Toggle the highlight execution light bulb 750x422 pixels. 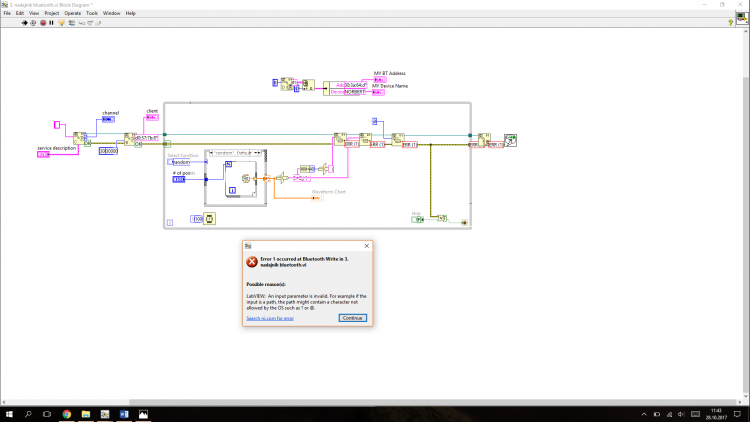click(x=61, y=22)
